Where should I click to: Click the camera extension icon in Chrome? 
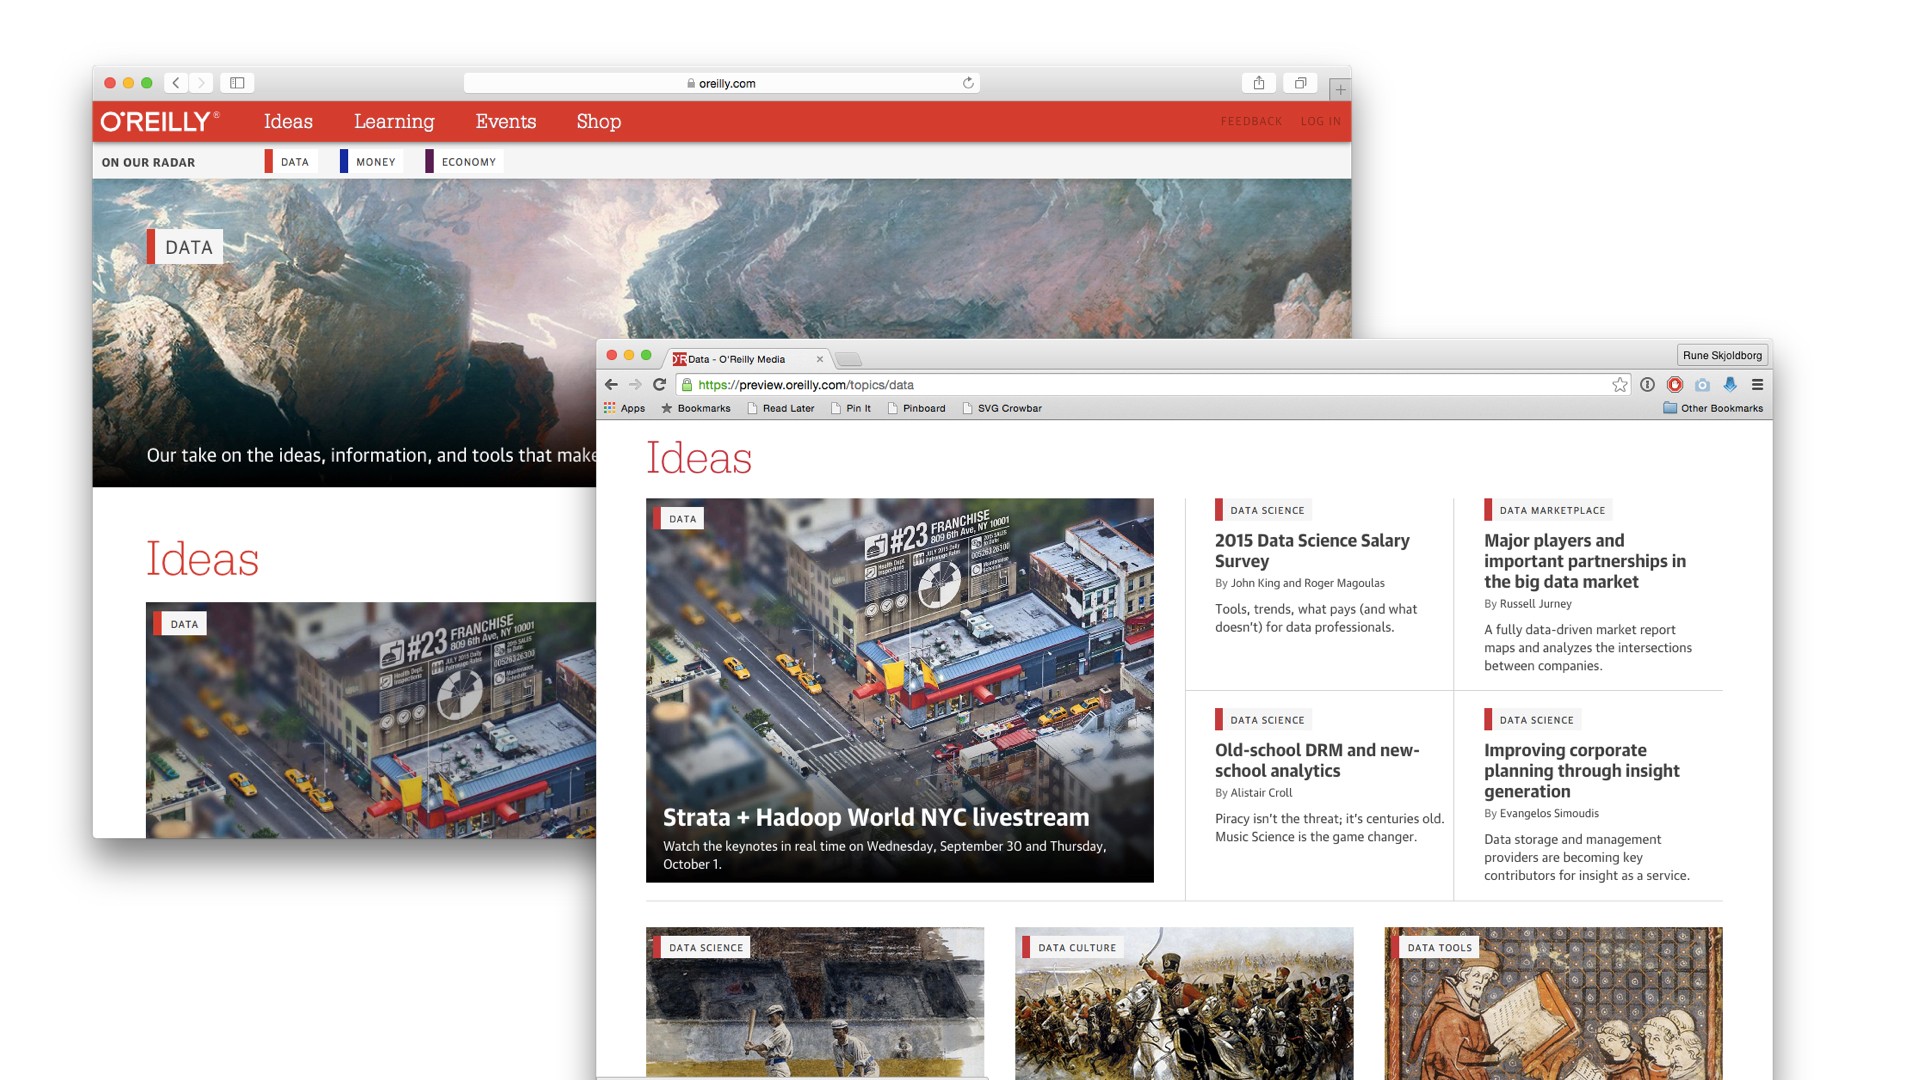pyautogui.click(x=1702, y=384)
